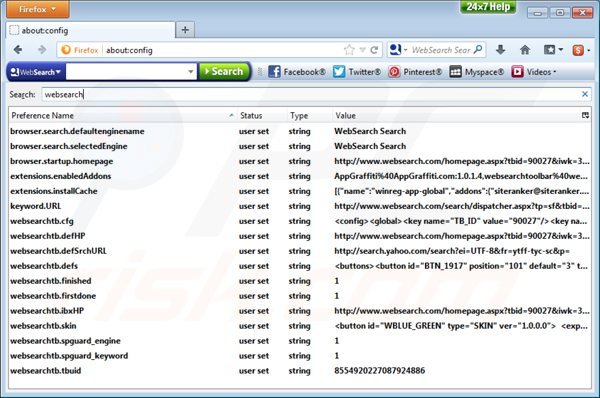Select the keyword.URL preference row
600x398 pixels.
point(300,206)
